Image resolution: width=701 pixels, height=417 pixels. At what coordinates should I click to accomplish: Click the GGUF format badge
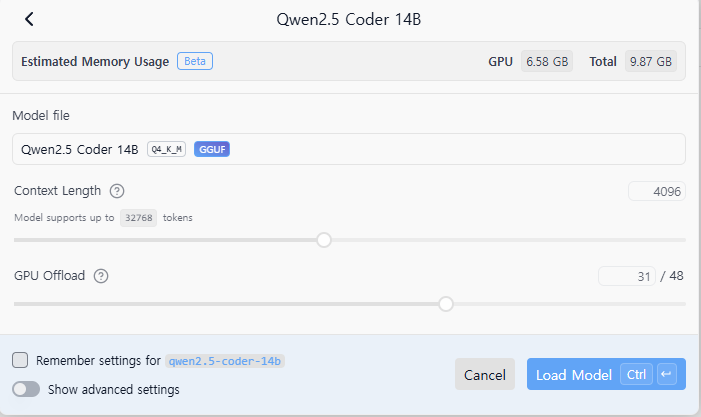212,149
